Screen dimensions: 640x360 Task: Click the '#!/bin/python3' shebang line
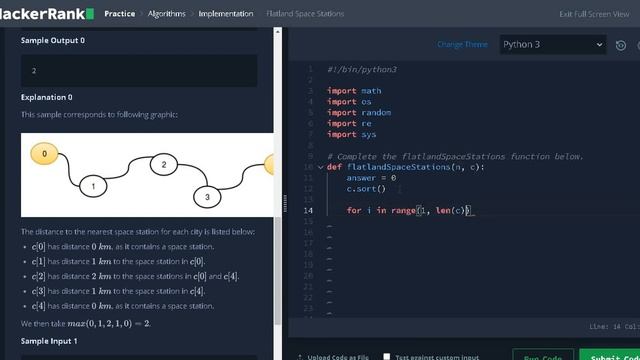362,69
